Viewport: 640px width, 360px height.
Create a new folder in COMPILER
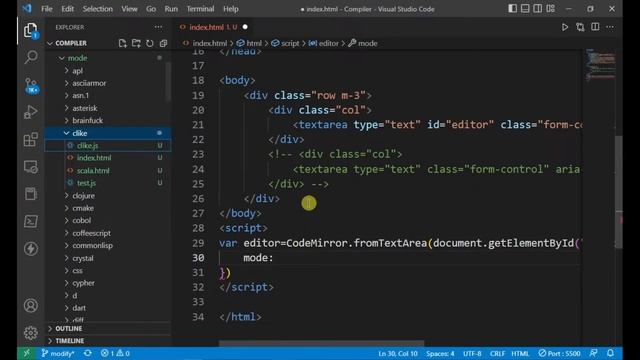coord(136,43)
